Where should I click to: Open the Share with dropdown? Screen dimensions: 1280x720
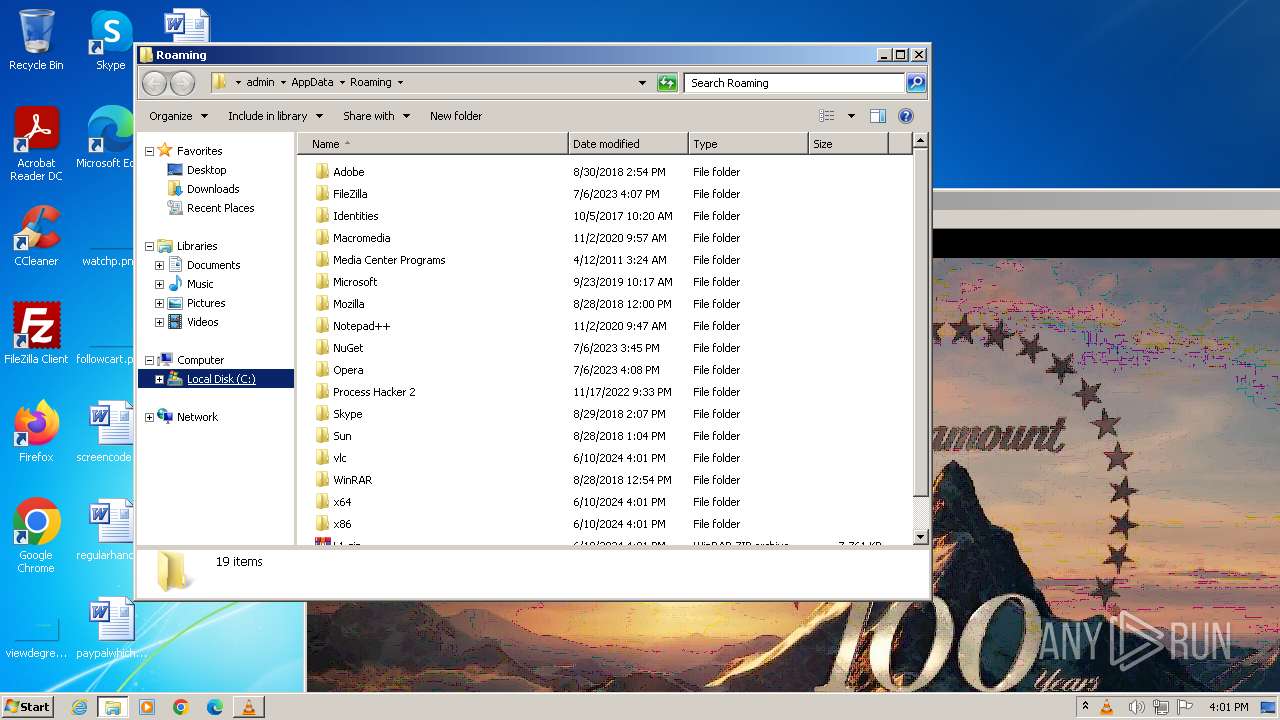(x=376, y=116)
